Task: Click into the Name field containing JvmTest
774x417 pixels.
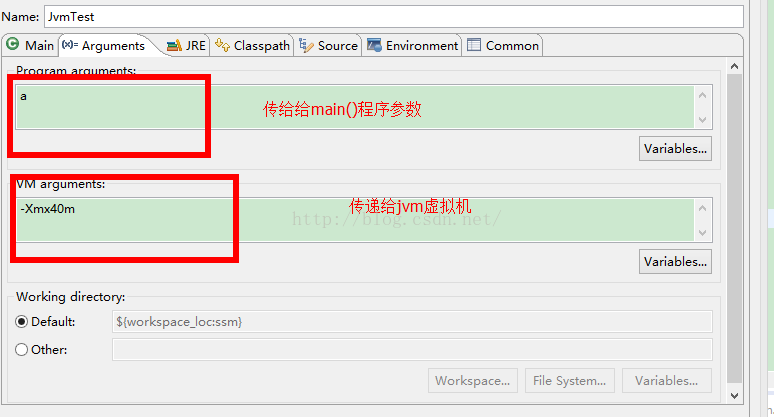Action: pos(393,17)
